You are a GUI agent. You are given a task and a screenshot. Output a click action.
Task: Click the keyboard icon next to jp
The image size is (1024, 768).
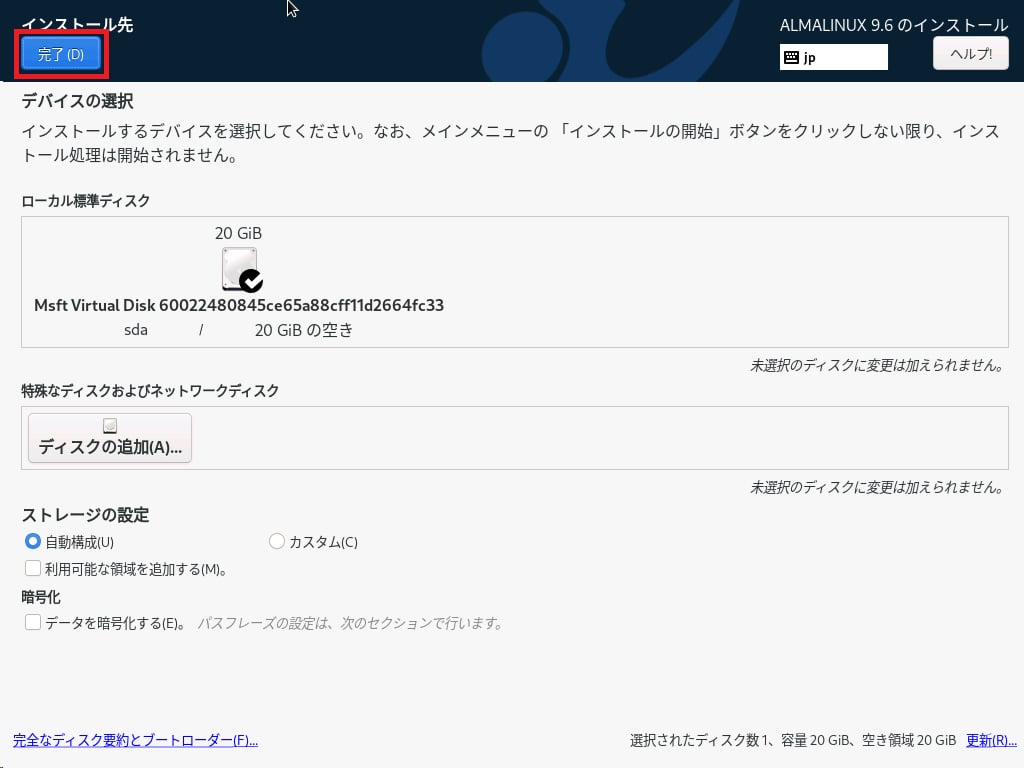pyautogui.click(x=791, y=58)
